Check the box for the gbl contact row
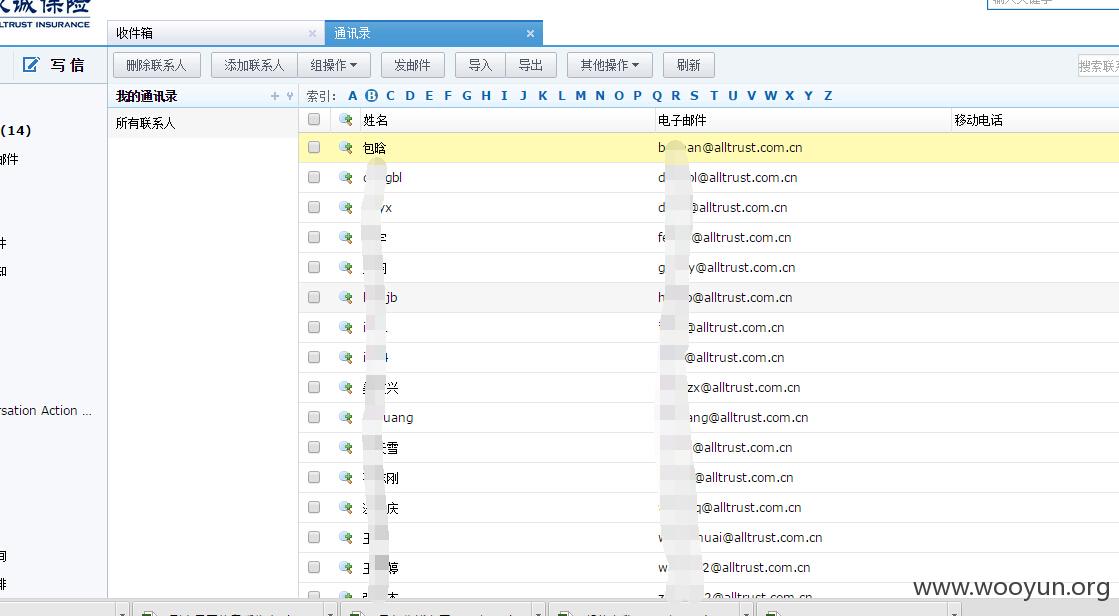The image size is (1119, 616). 314,177
